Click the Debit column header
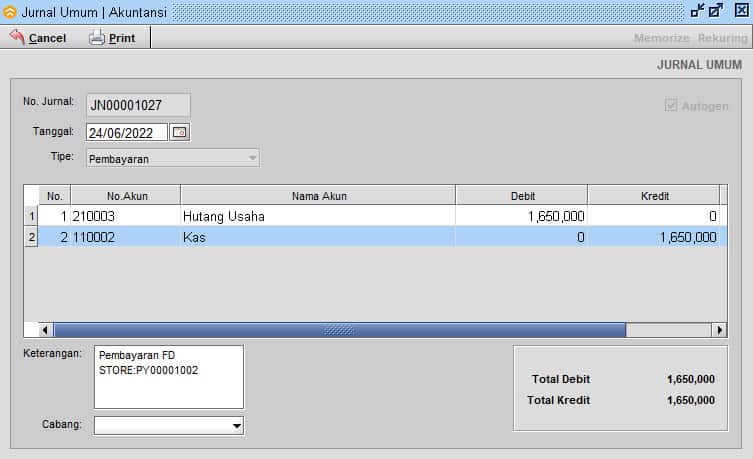 (x=522, y=196)
